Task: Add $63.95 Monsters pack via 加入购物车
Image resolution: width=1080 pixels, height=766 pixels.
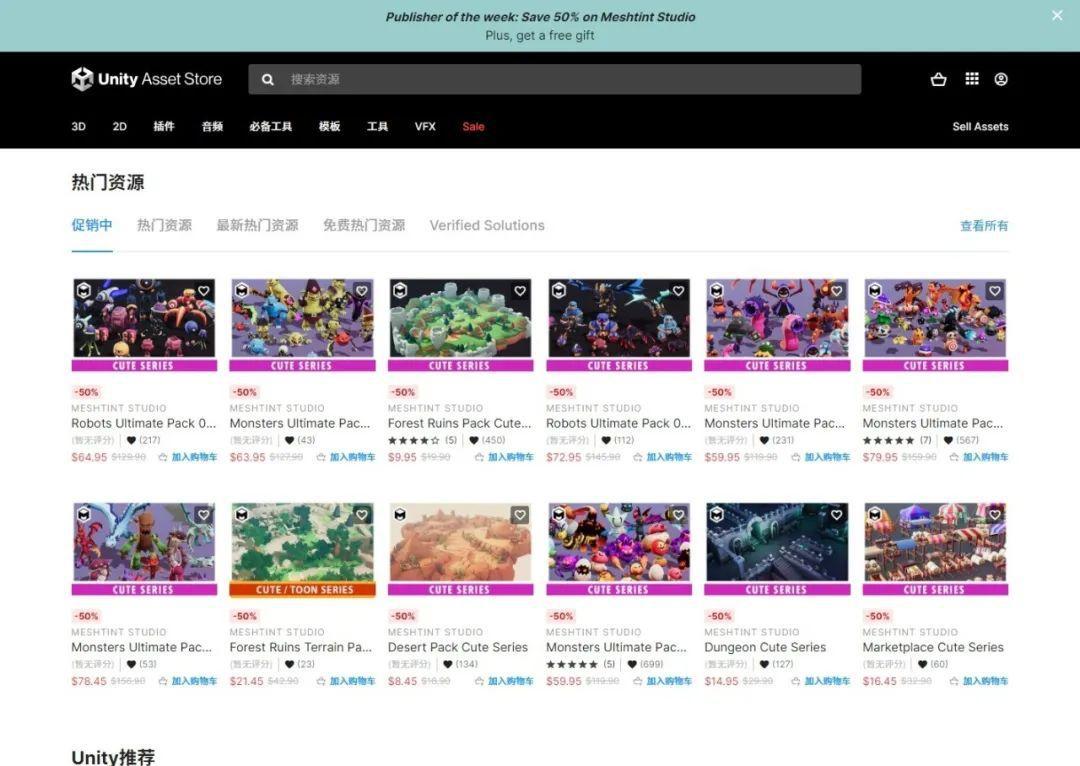Action: (x=353, y=457)
